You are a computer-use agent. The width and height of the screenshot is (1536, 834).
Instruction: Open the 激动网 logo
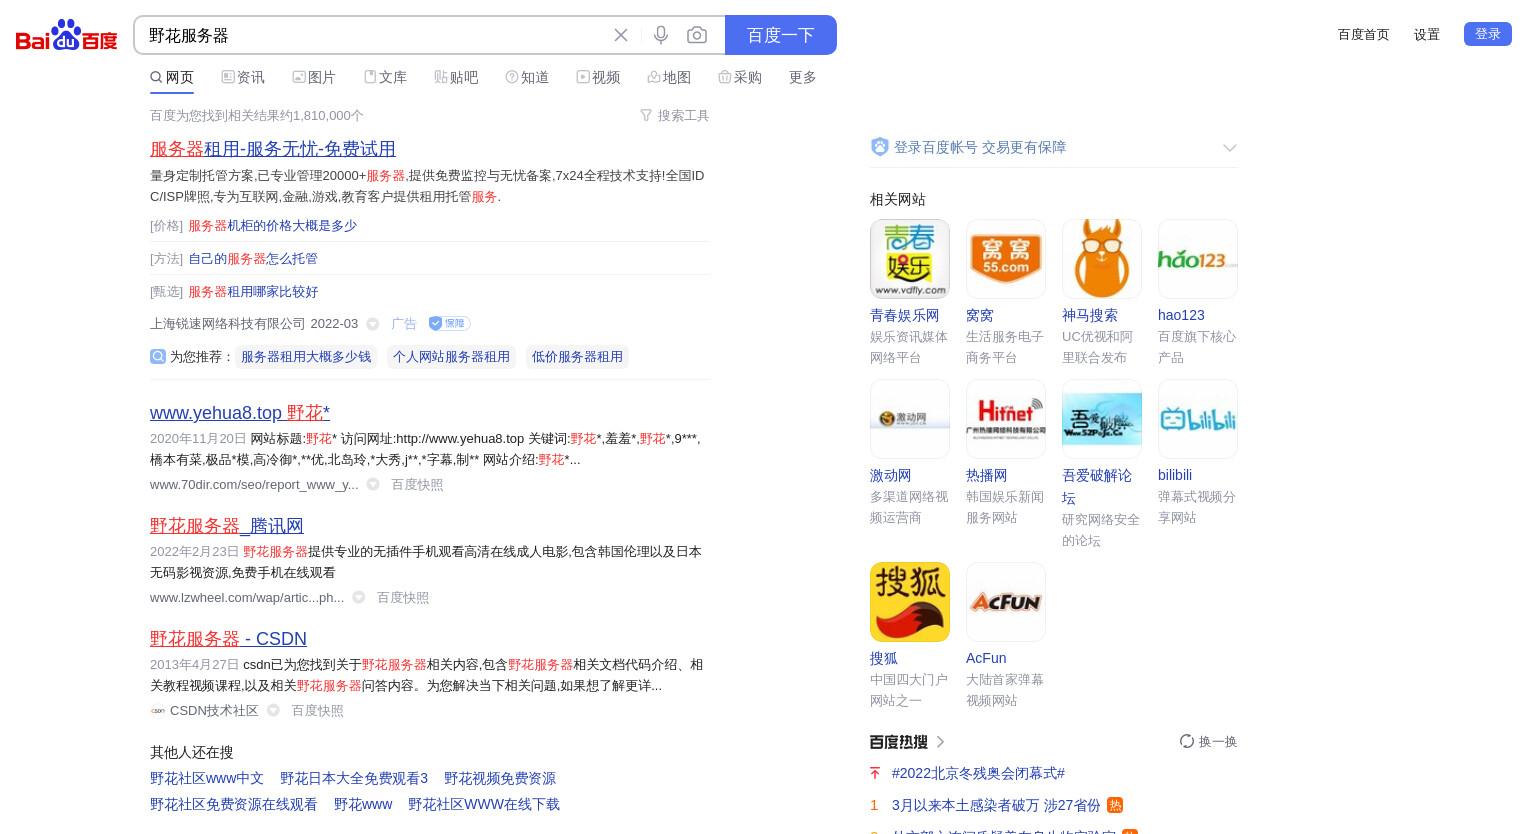click(910, 419)
